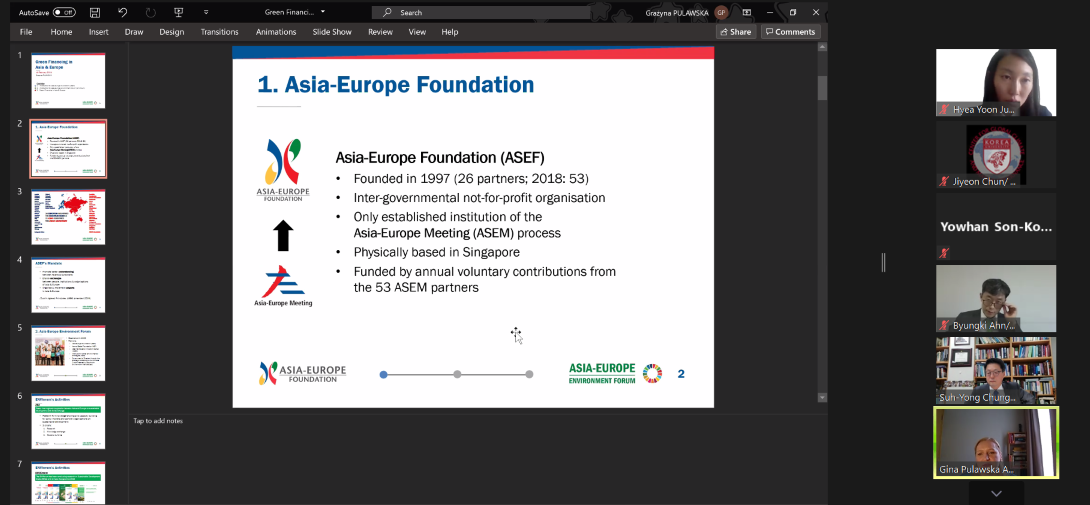The width and height of the screenshot is (1090, 505).
Task: Switch to the Home tab
Action: point(61,32)
